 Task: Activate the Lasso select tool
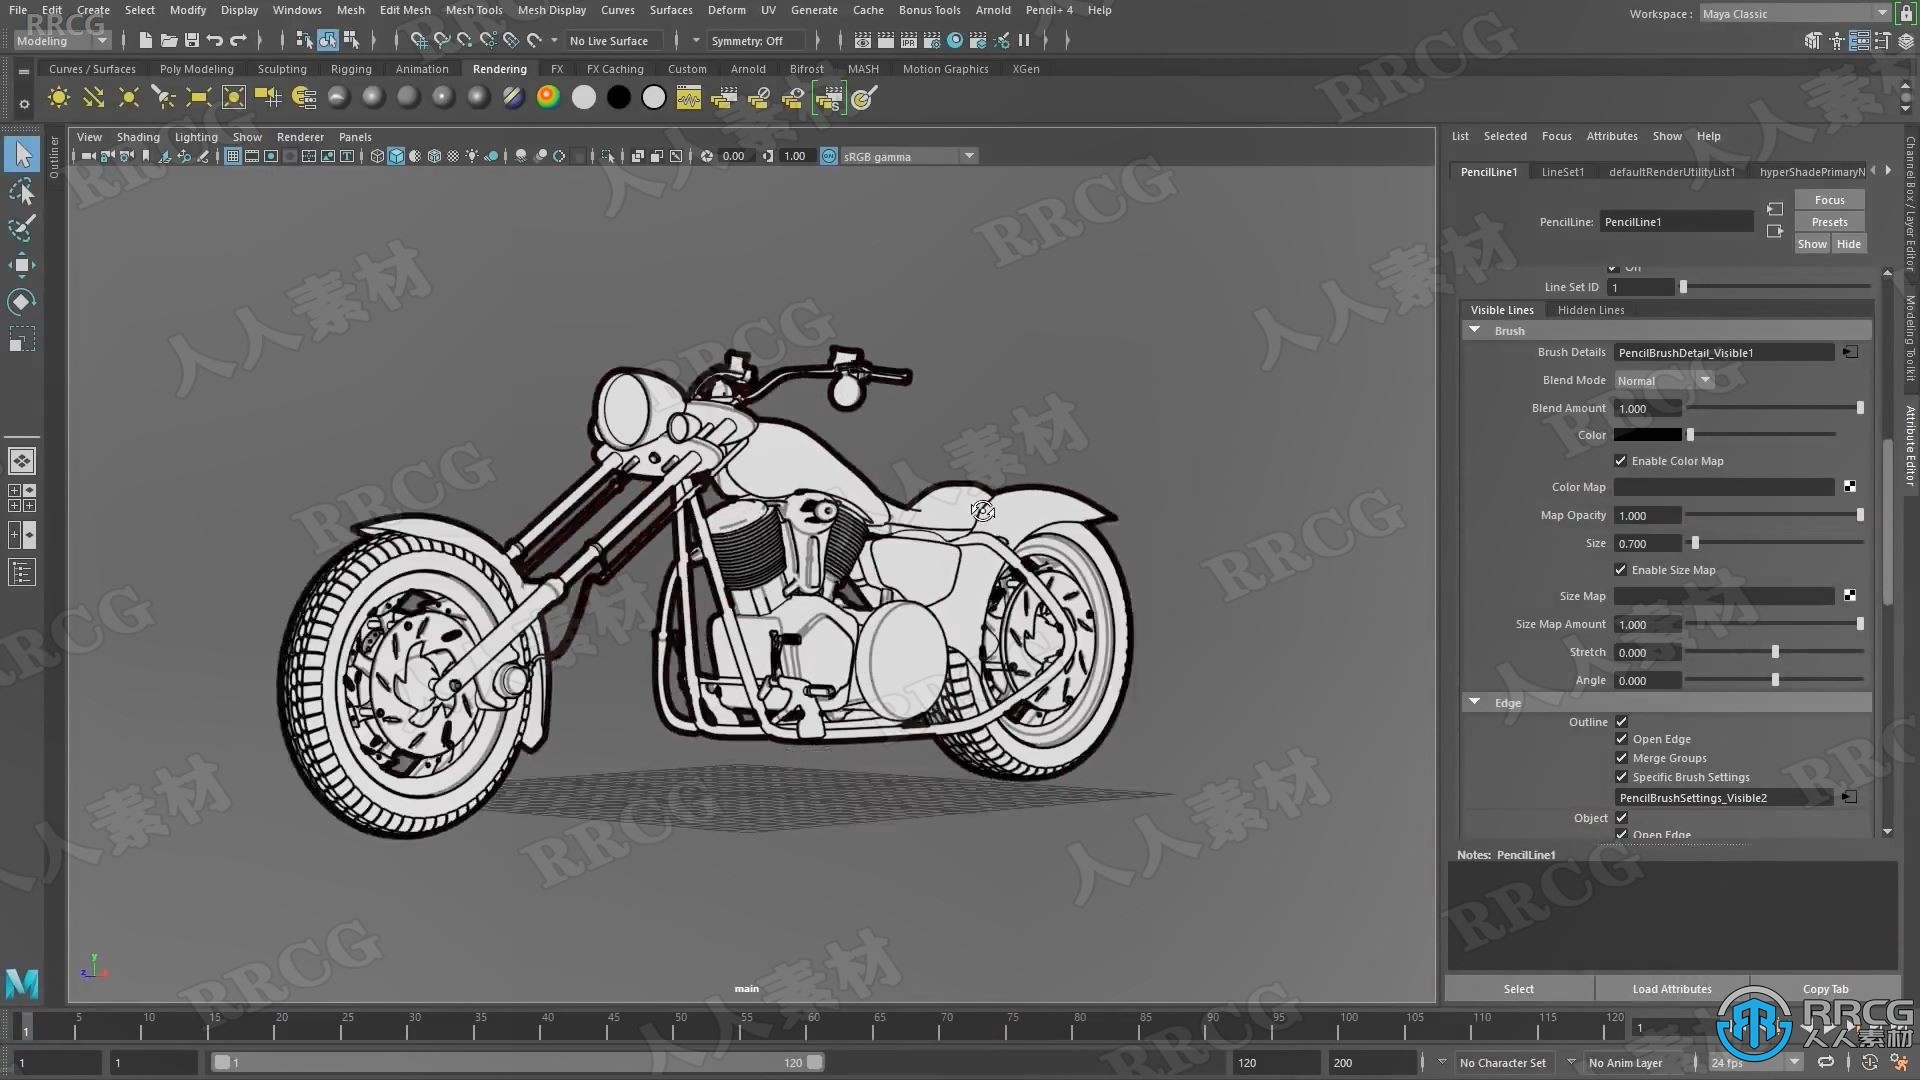22,191
